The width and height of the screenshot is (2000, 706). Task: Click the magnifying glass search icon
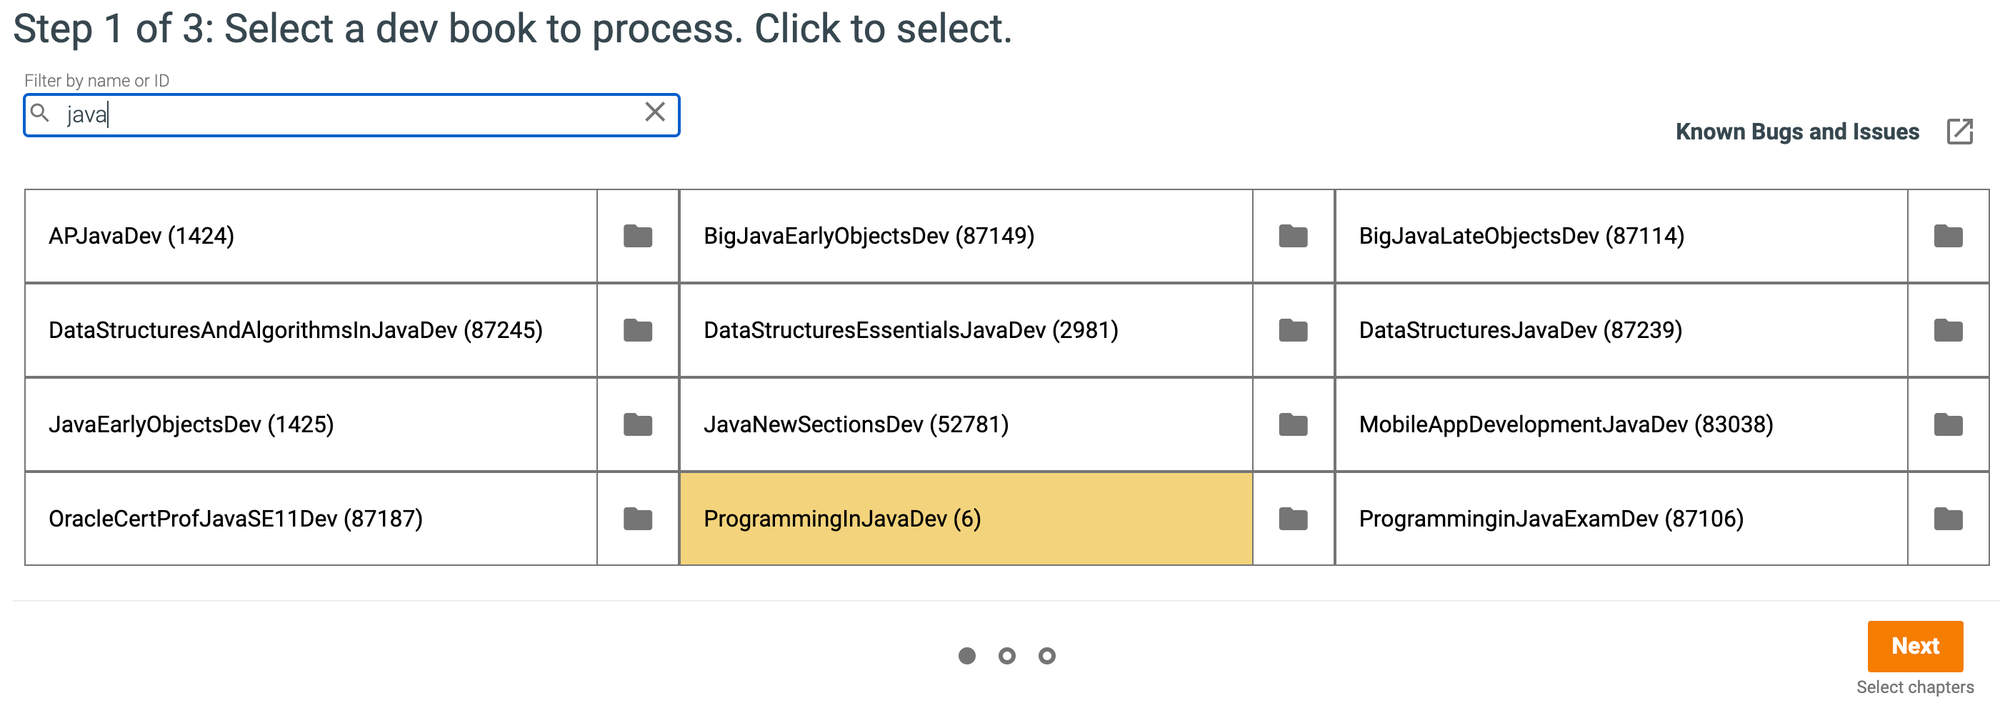40,113
